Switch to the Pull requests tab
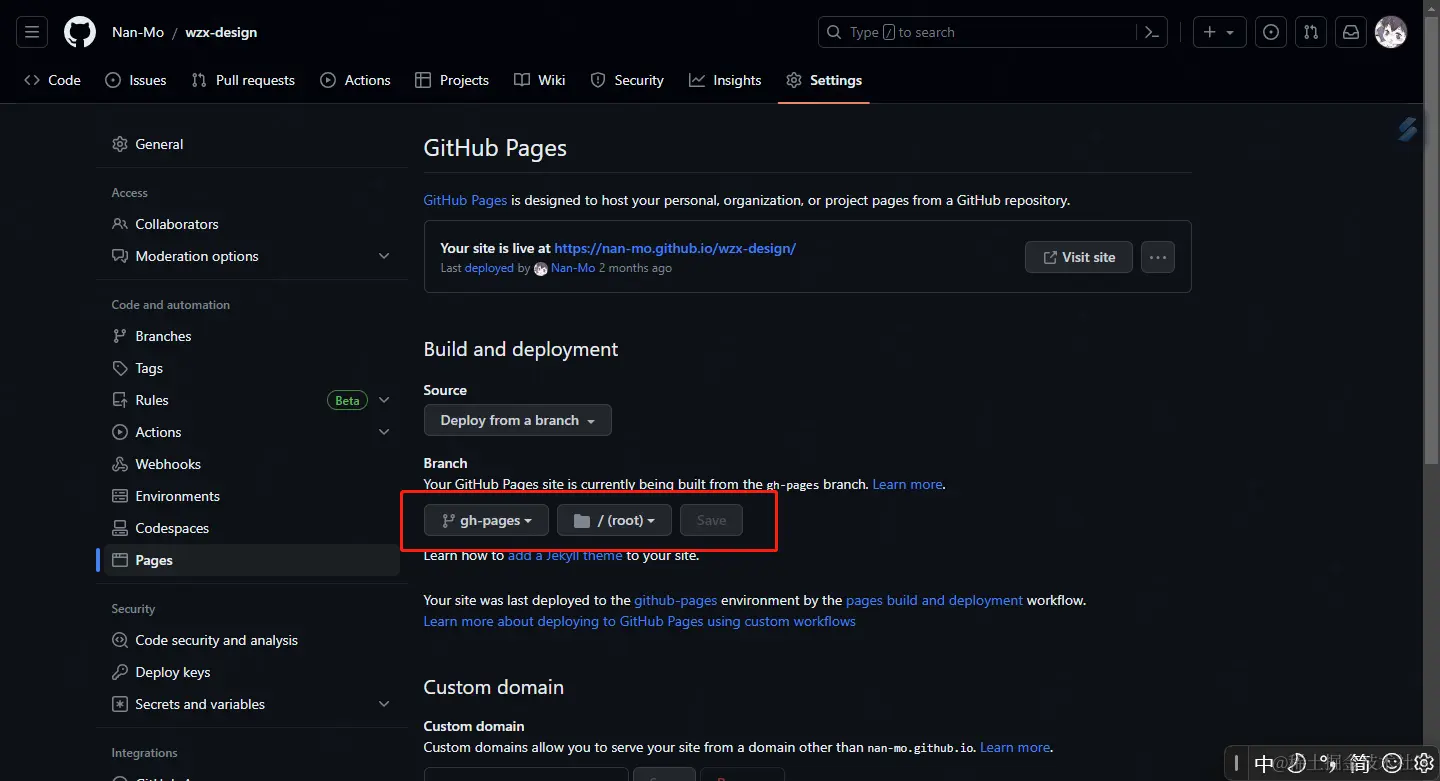This screenshot has width=1440, height=781. pos(243,80)
